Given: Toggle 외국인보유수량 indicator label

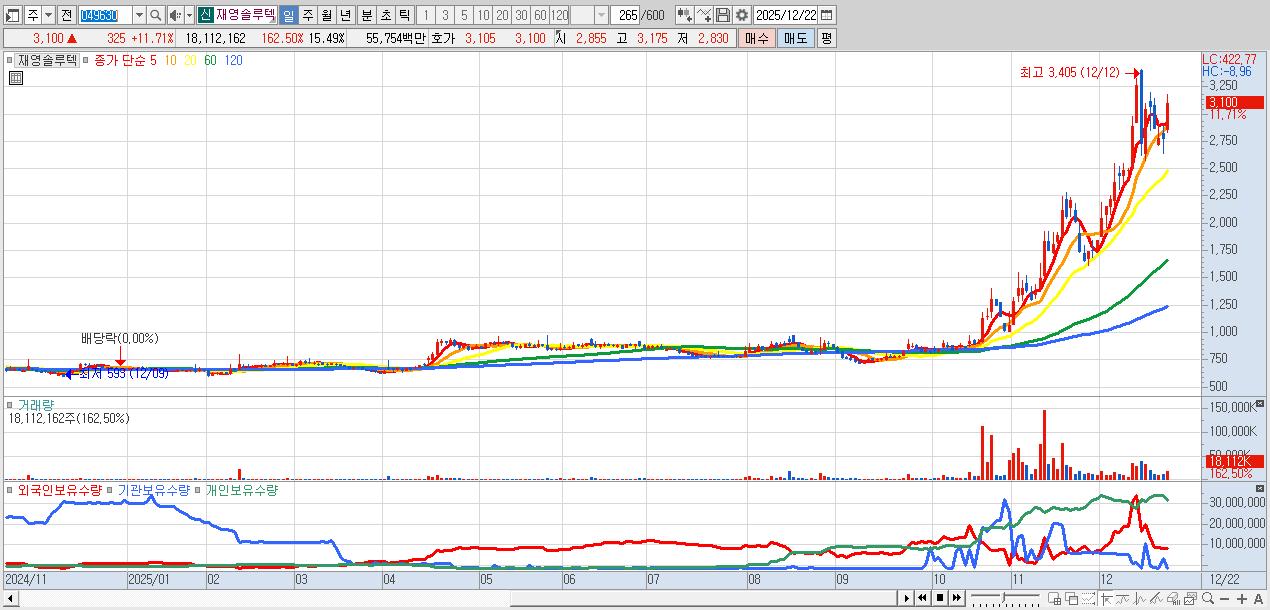Looking at the screenshot, I should point(60,491).
